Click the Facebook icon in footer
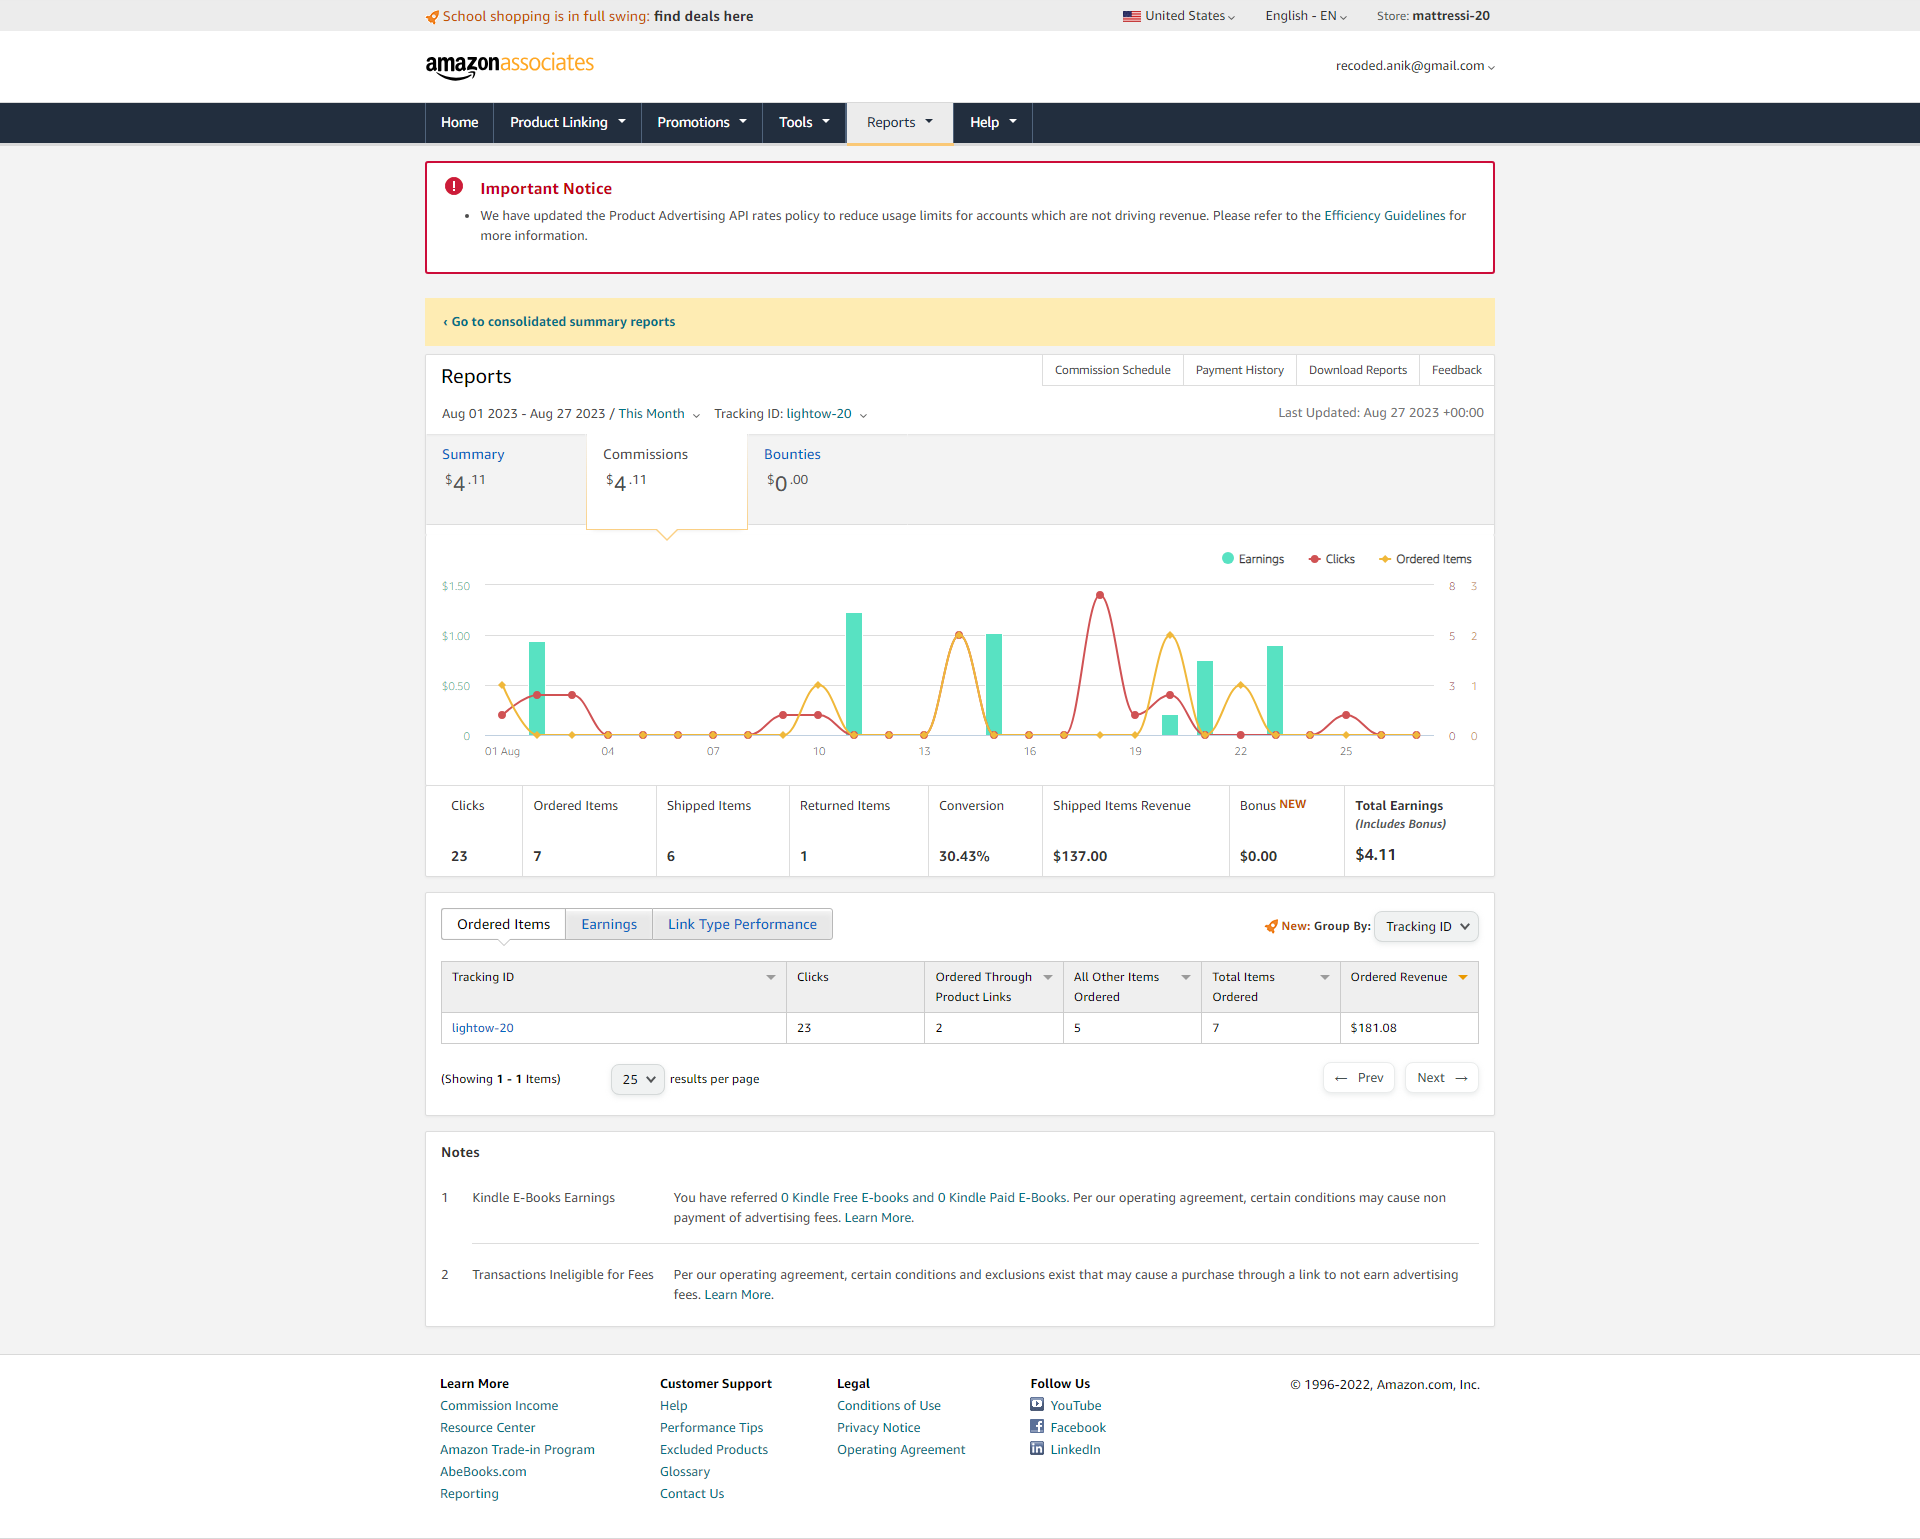This screenshot has height=1539, width=1920. click(1037, 1426)
